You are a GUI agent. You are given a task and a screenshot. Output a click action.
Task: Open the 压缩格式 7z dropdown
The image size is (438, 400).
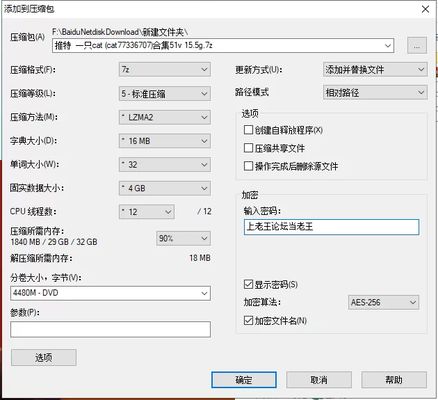click(165, 70)
